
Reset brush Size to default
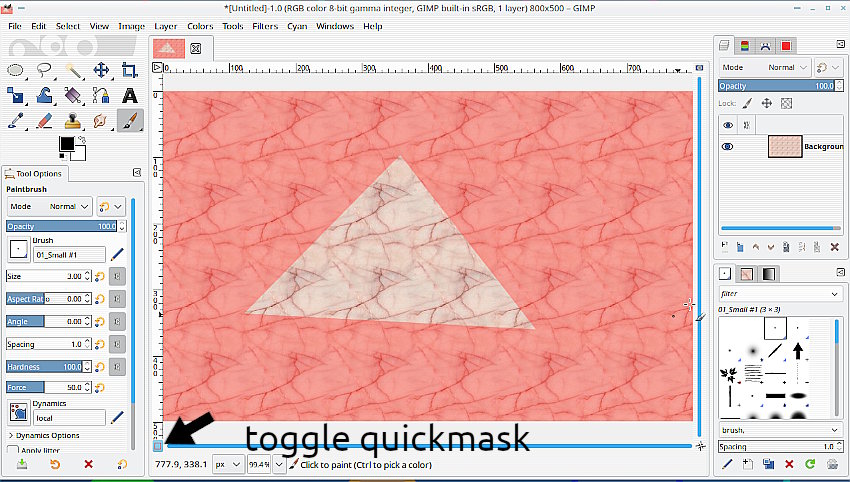click(100, 277)
